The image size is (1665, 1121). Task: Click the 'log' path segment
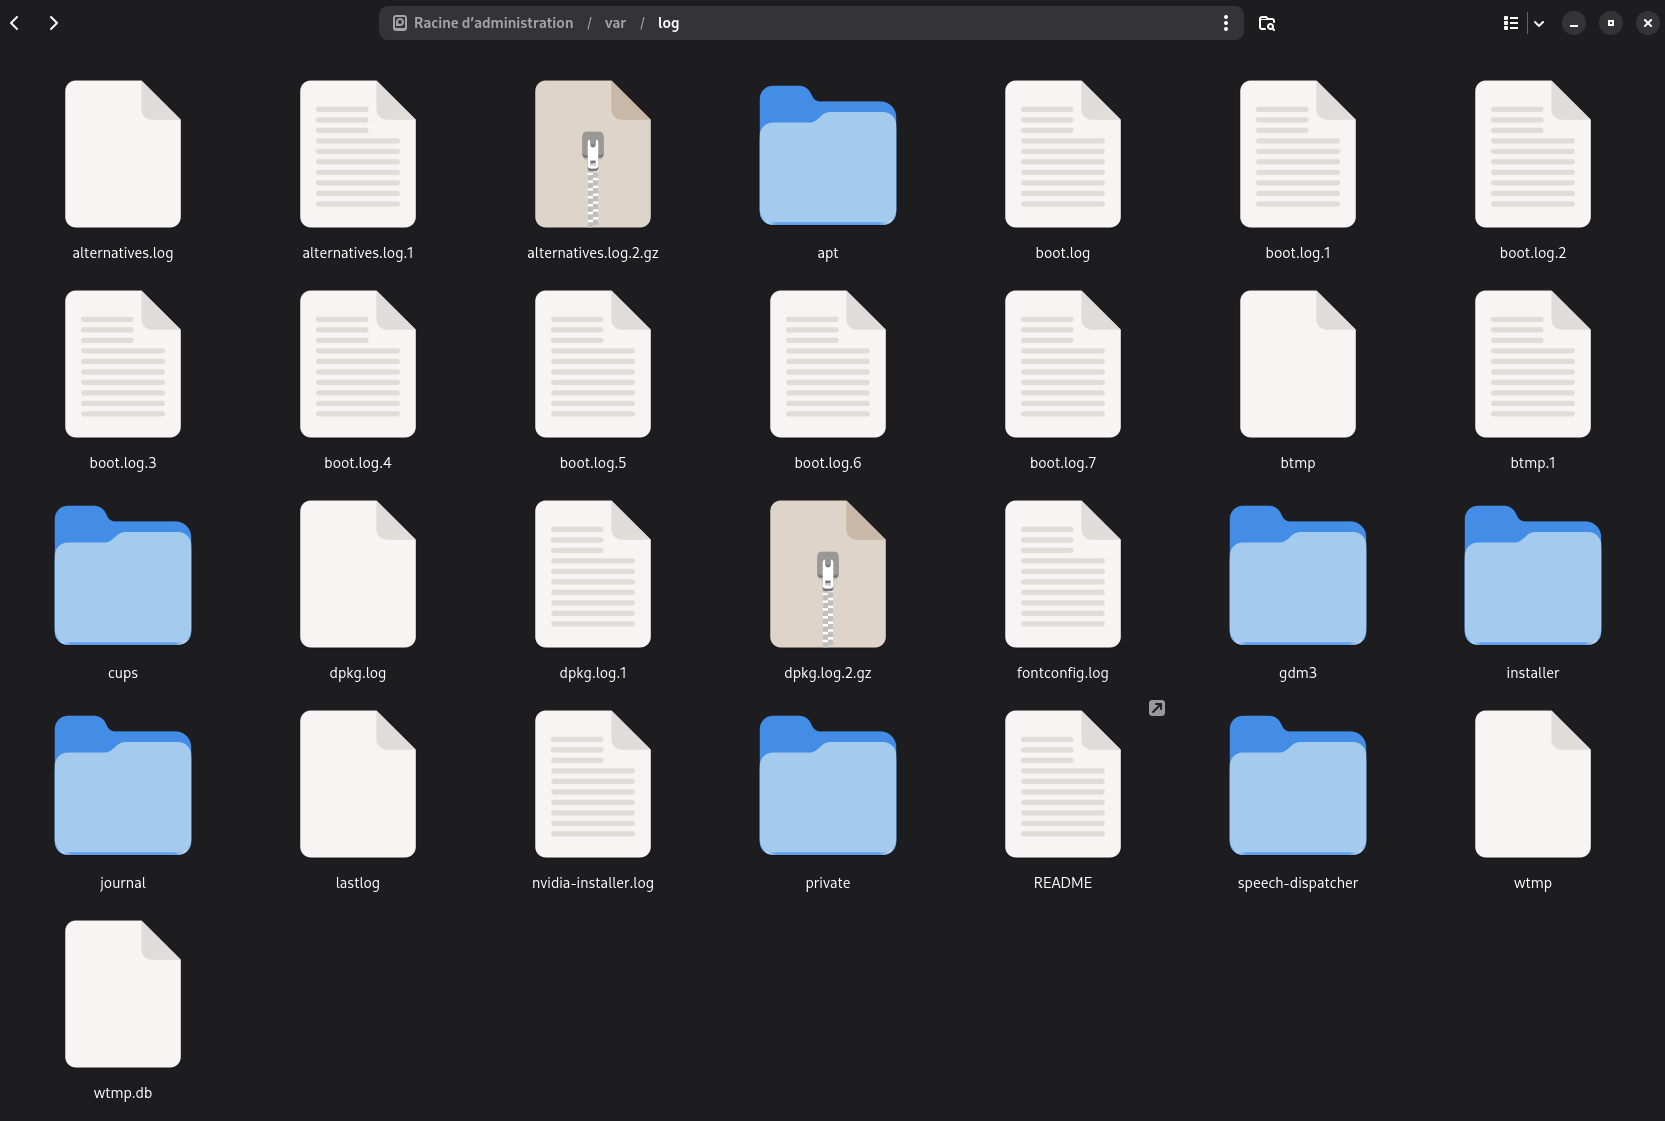(669, 23)
